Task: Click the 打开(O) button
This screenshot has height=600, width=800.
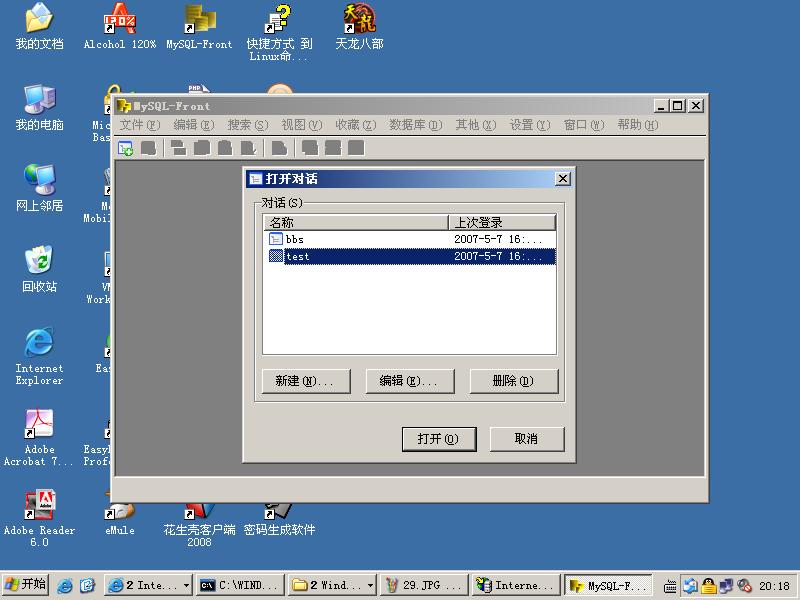Action: (x=439, y=439)
